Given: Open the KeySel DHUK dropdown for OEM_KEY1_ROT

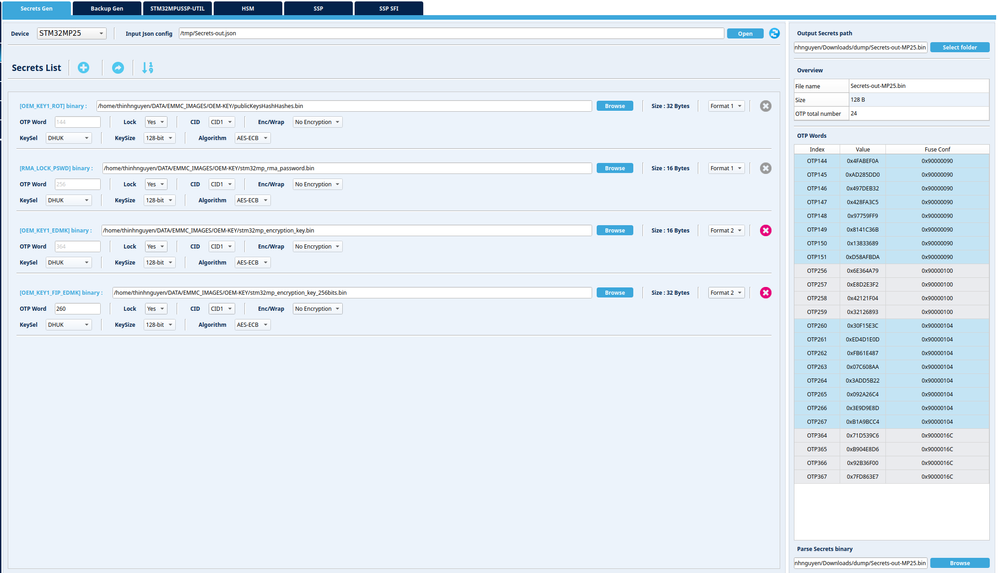Looking at the screenshot, I should click(x=68, y=138).
